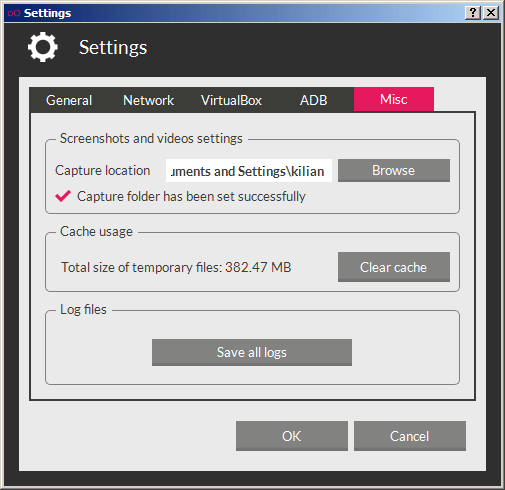Screen dimensions: 505x490
Task: Open the Network tab
Action: [x=148, y=100]
